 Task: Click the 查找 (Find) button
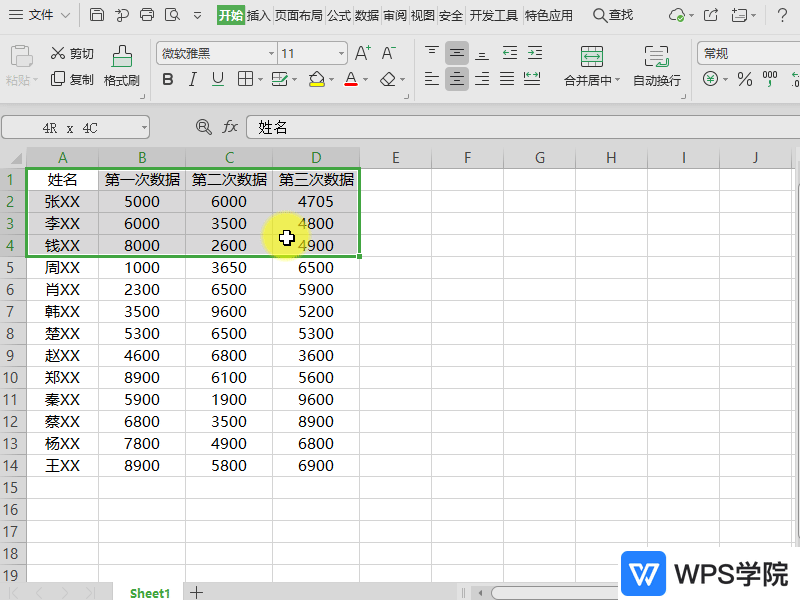click(x=613, y=15)
